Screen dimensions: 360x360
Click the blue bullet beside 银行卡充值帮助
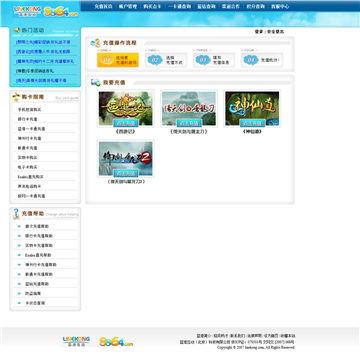coord(19,236)
